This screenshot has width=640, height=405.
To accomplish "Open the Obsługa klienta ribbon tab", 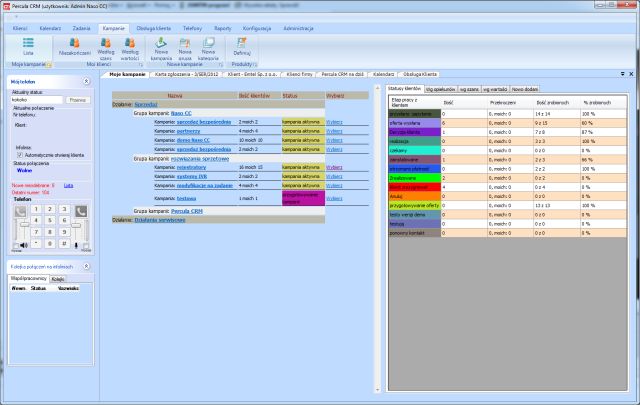I will coord(153,29).
